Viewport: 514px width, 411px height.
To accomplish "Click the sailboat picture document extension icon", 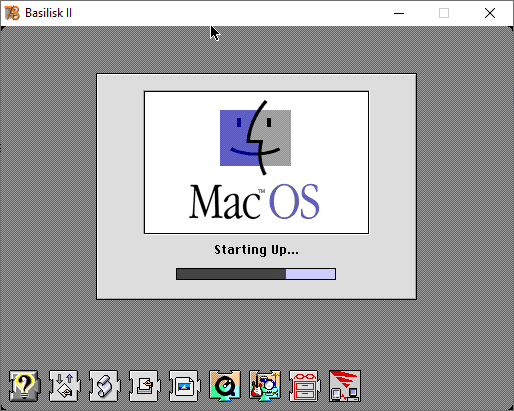I will pyautogui.click(x=184, y=386).
